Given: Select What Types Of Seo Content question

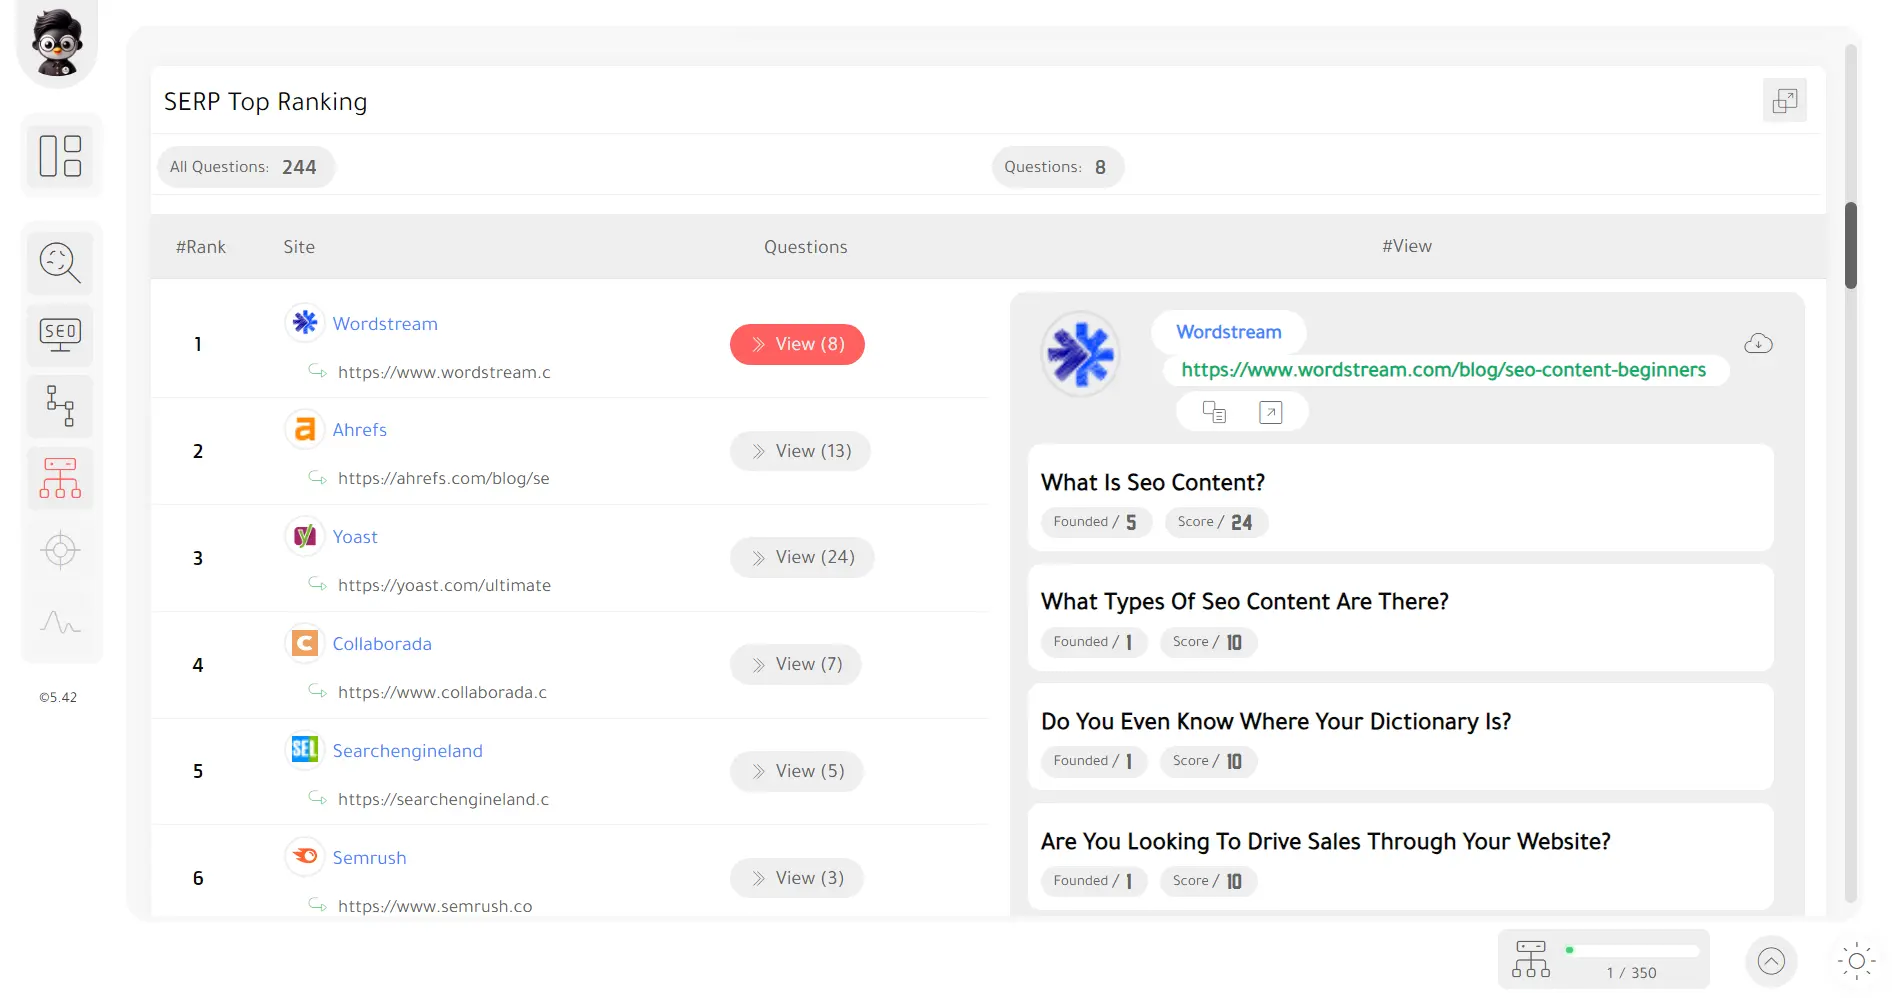Looking at the screenshot, I should [x=1245, y=601].
